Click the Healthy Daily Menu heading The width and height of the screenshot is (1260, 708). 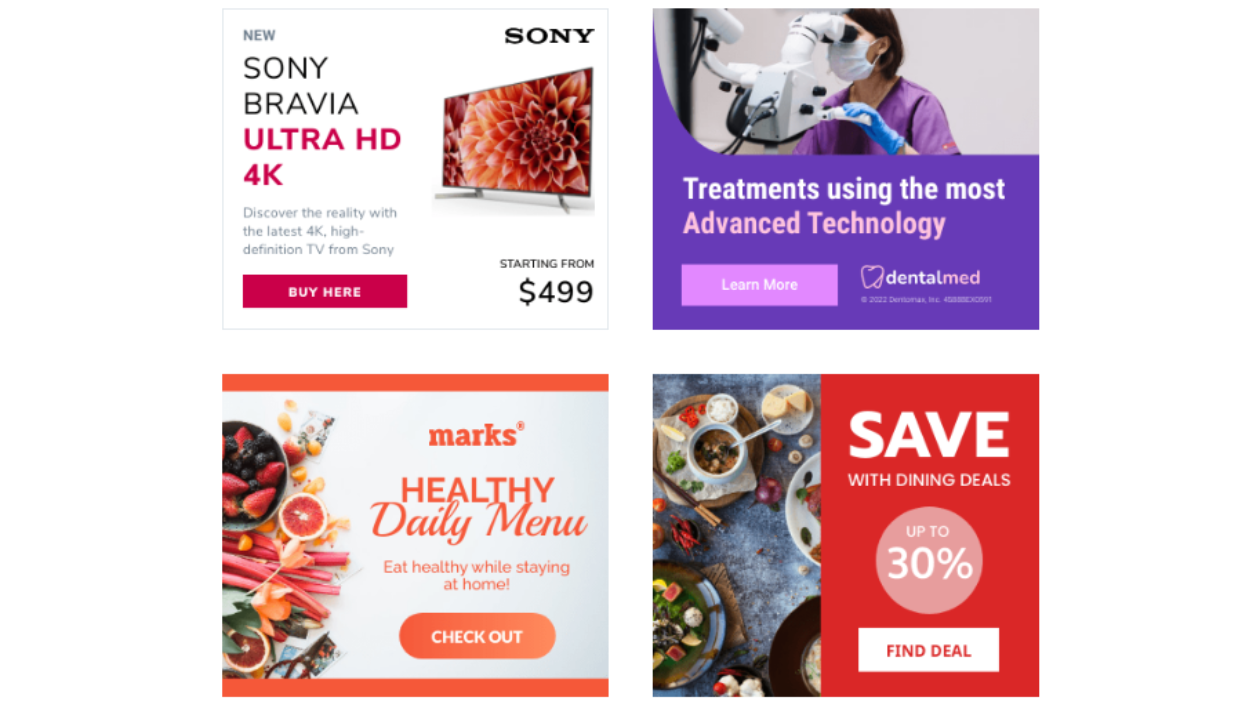478,508
